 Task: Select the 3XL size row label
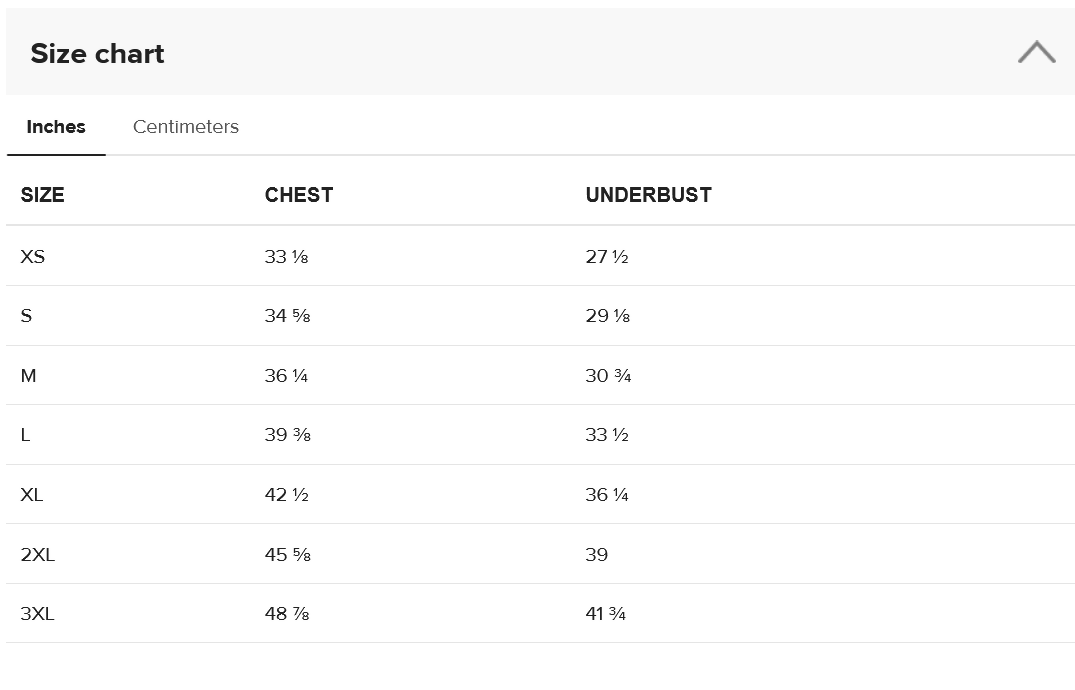point(38,614)
